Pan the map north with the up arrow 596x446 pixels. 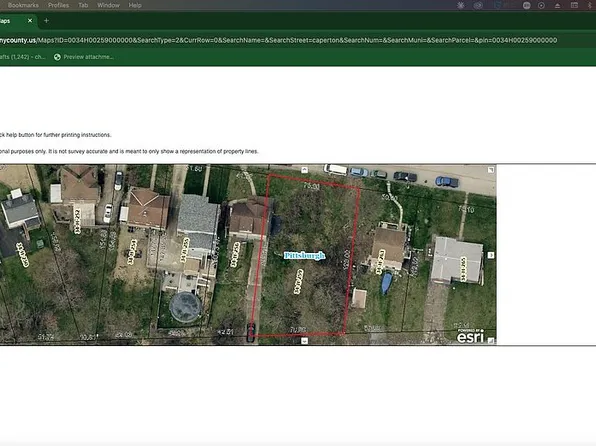pos(304,170)
